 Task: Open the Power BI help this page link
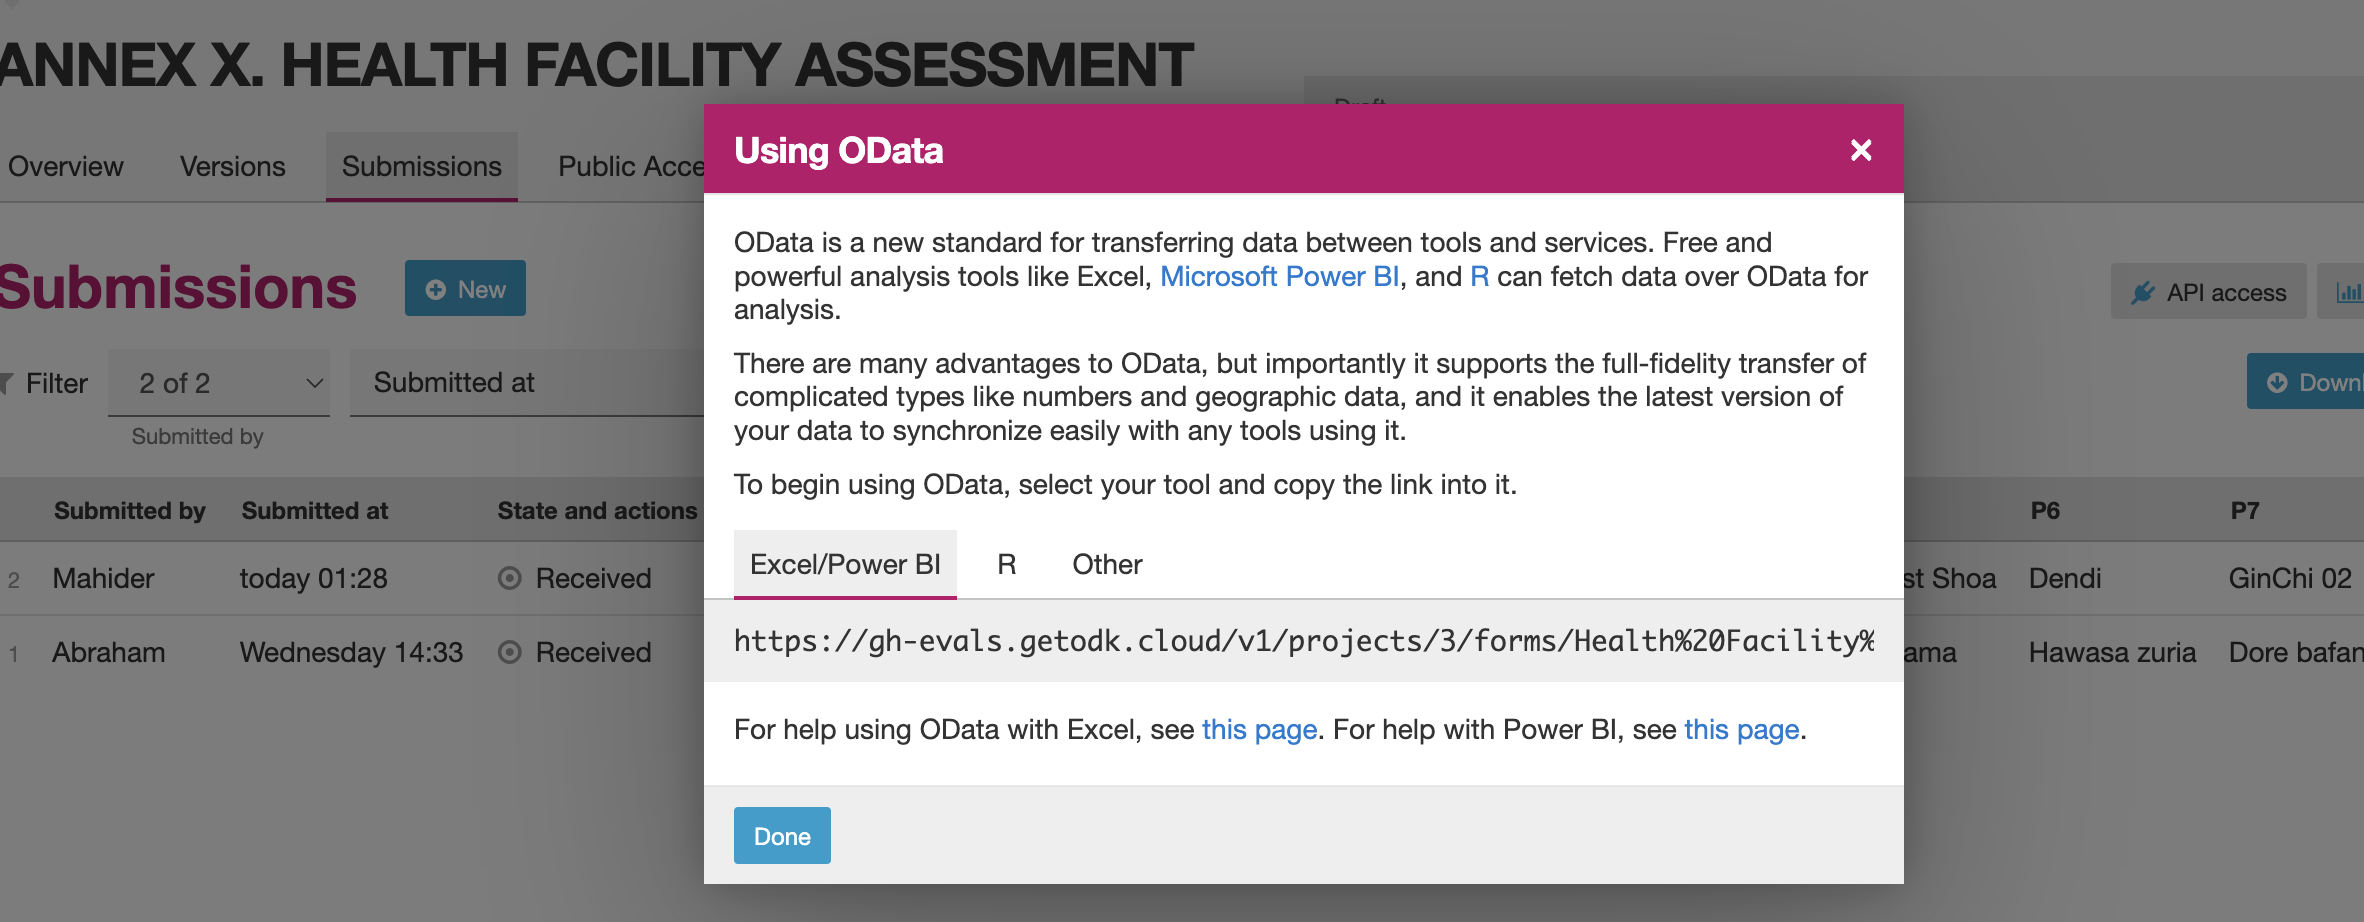(x=1741, y=729)
